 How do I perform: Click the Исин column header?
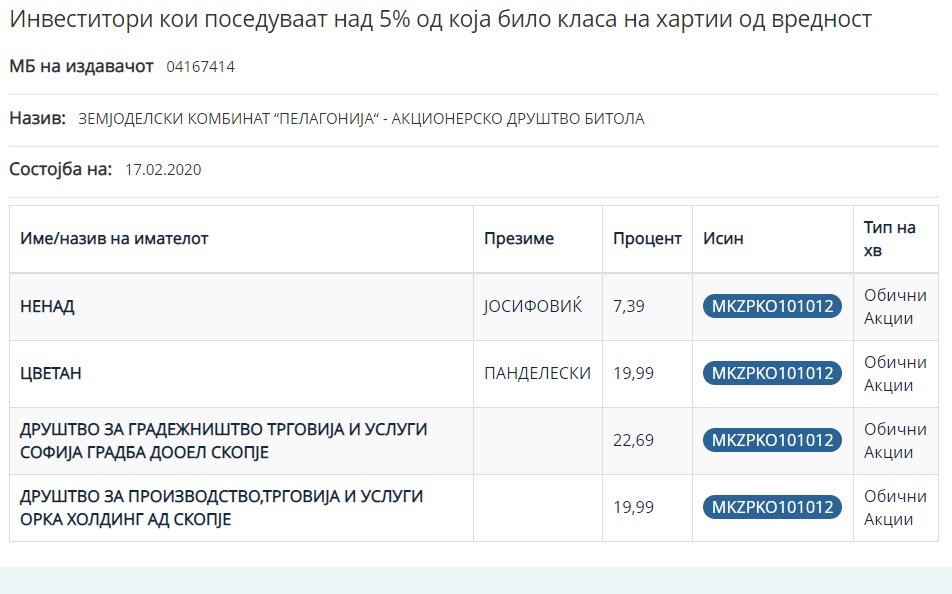[x=723, y=239]
